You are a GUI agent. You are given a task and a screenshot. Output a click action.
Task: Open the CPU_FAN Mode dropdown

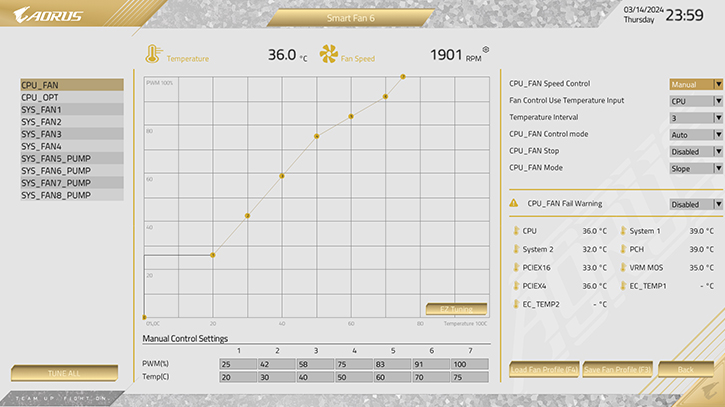point(696,168)
